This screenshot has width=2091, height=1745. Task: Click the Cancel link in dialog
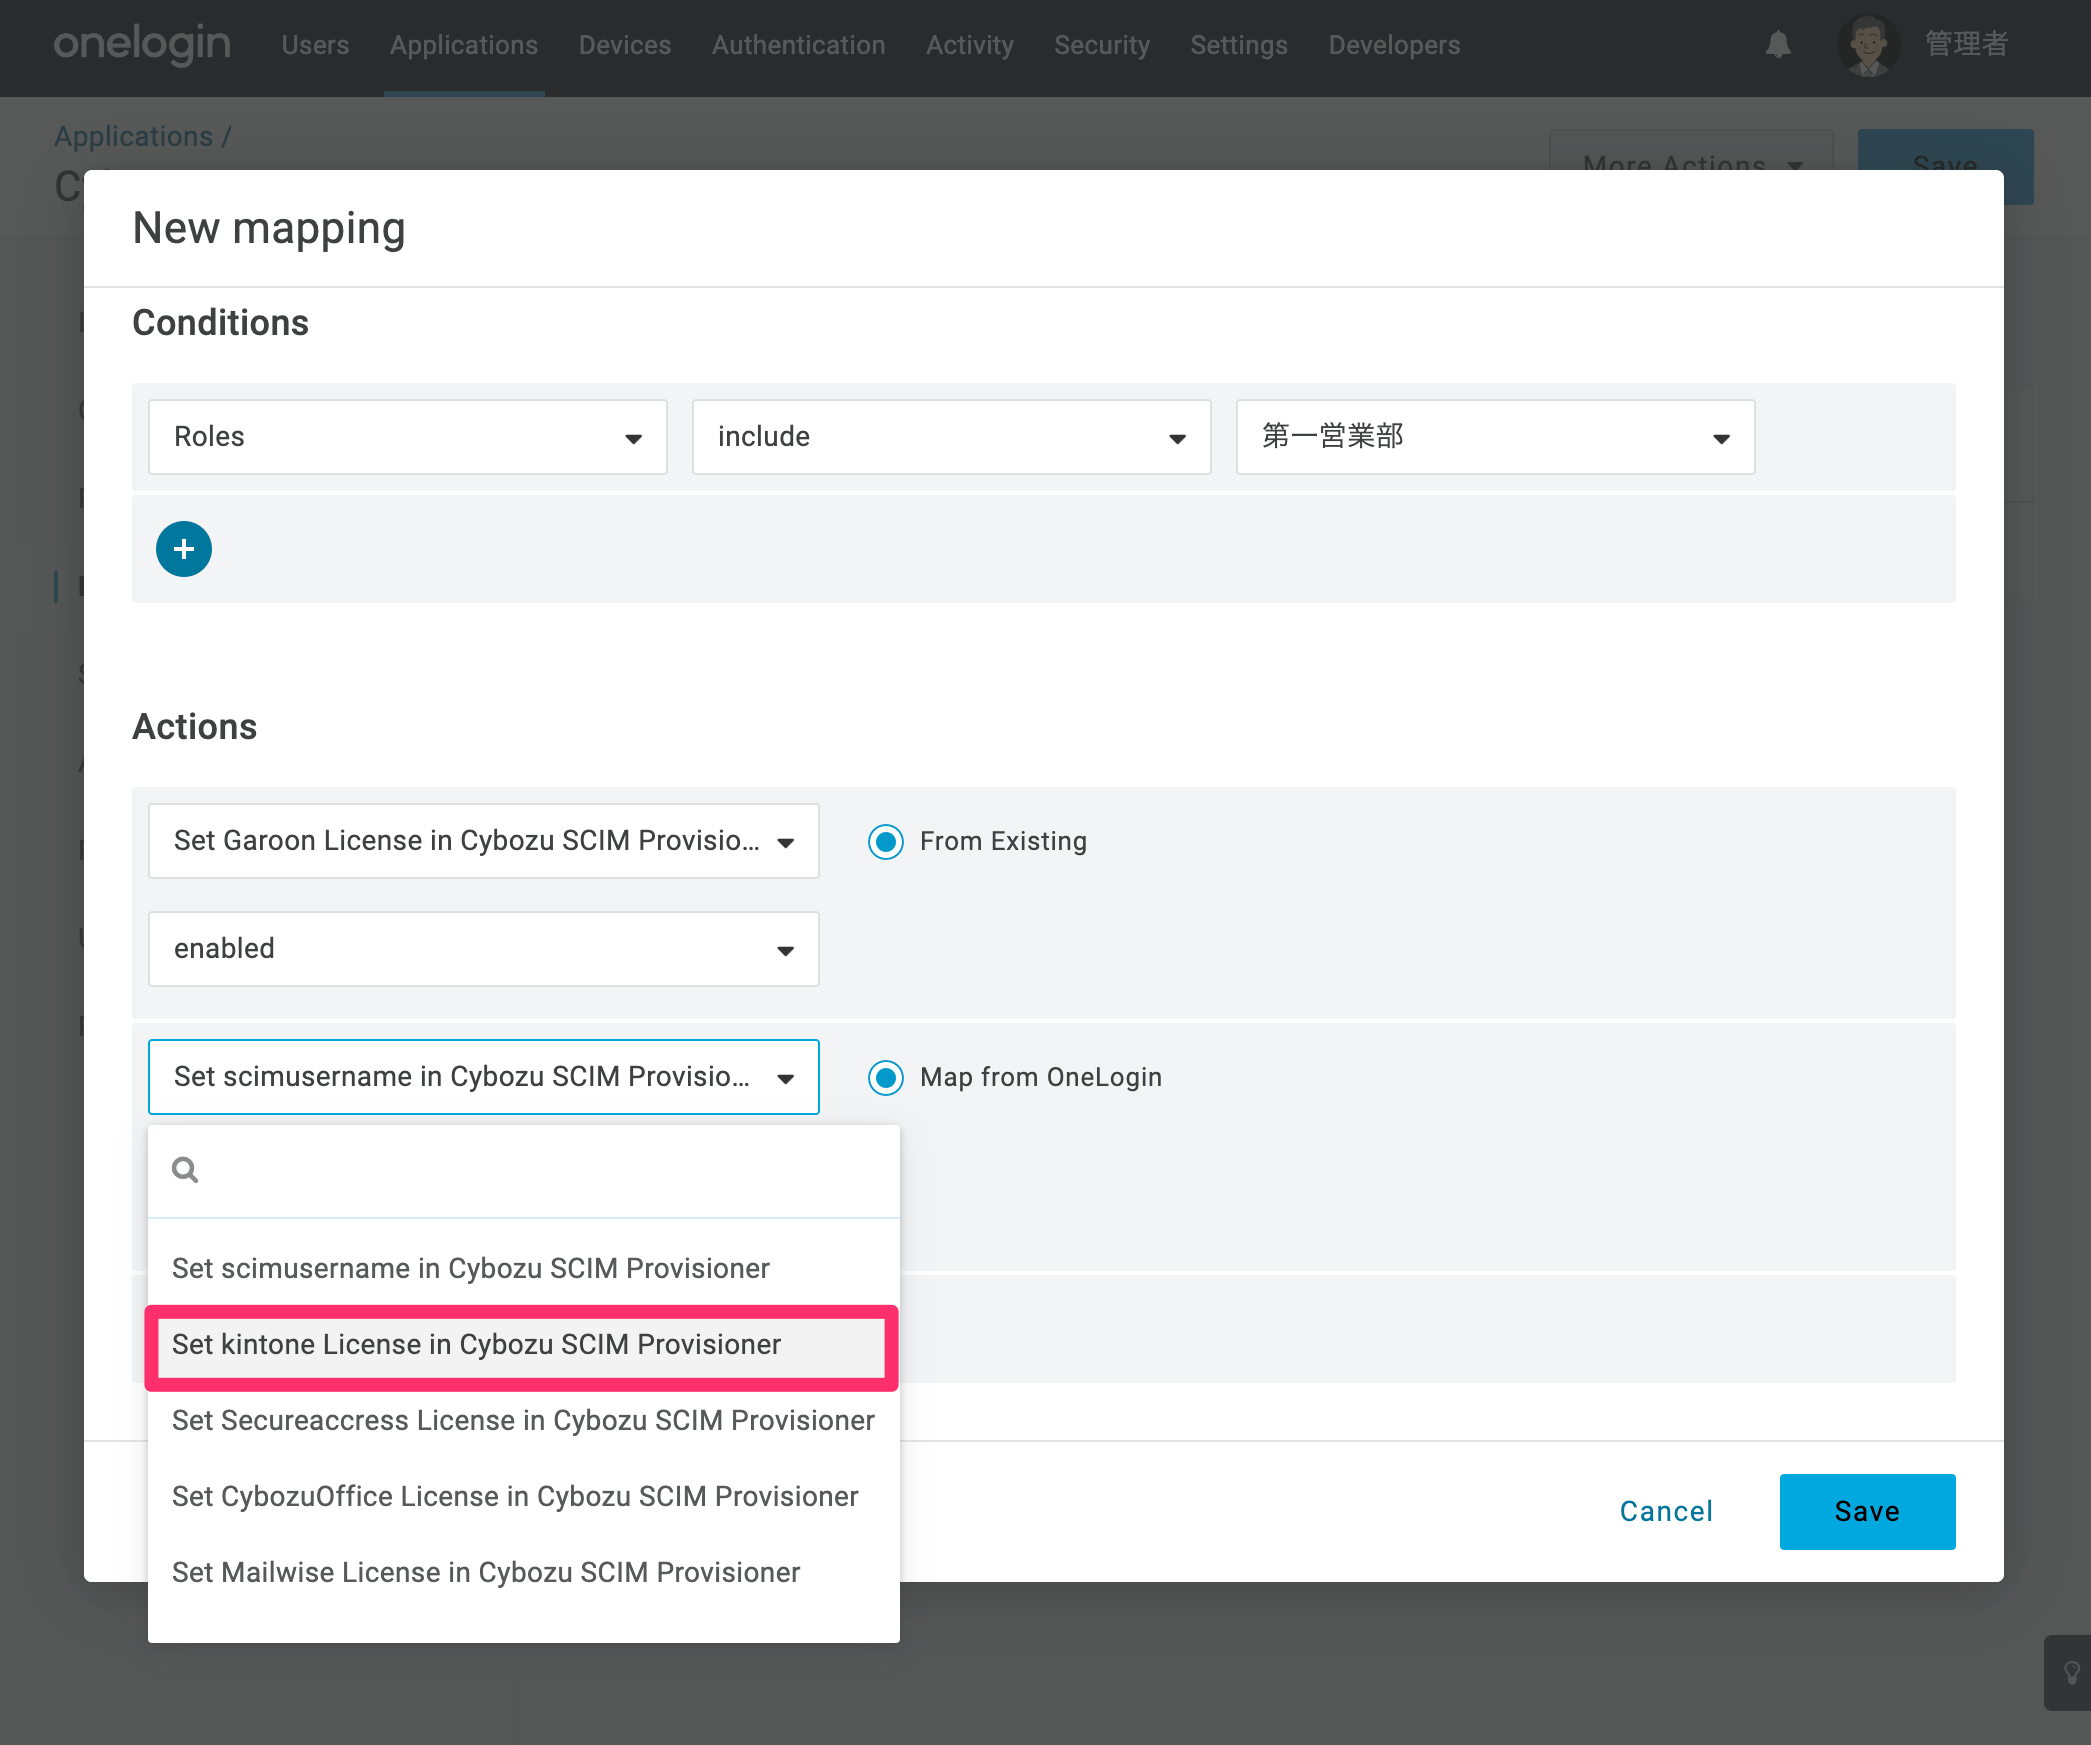coord(1666,1512)
